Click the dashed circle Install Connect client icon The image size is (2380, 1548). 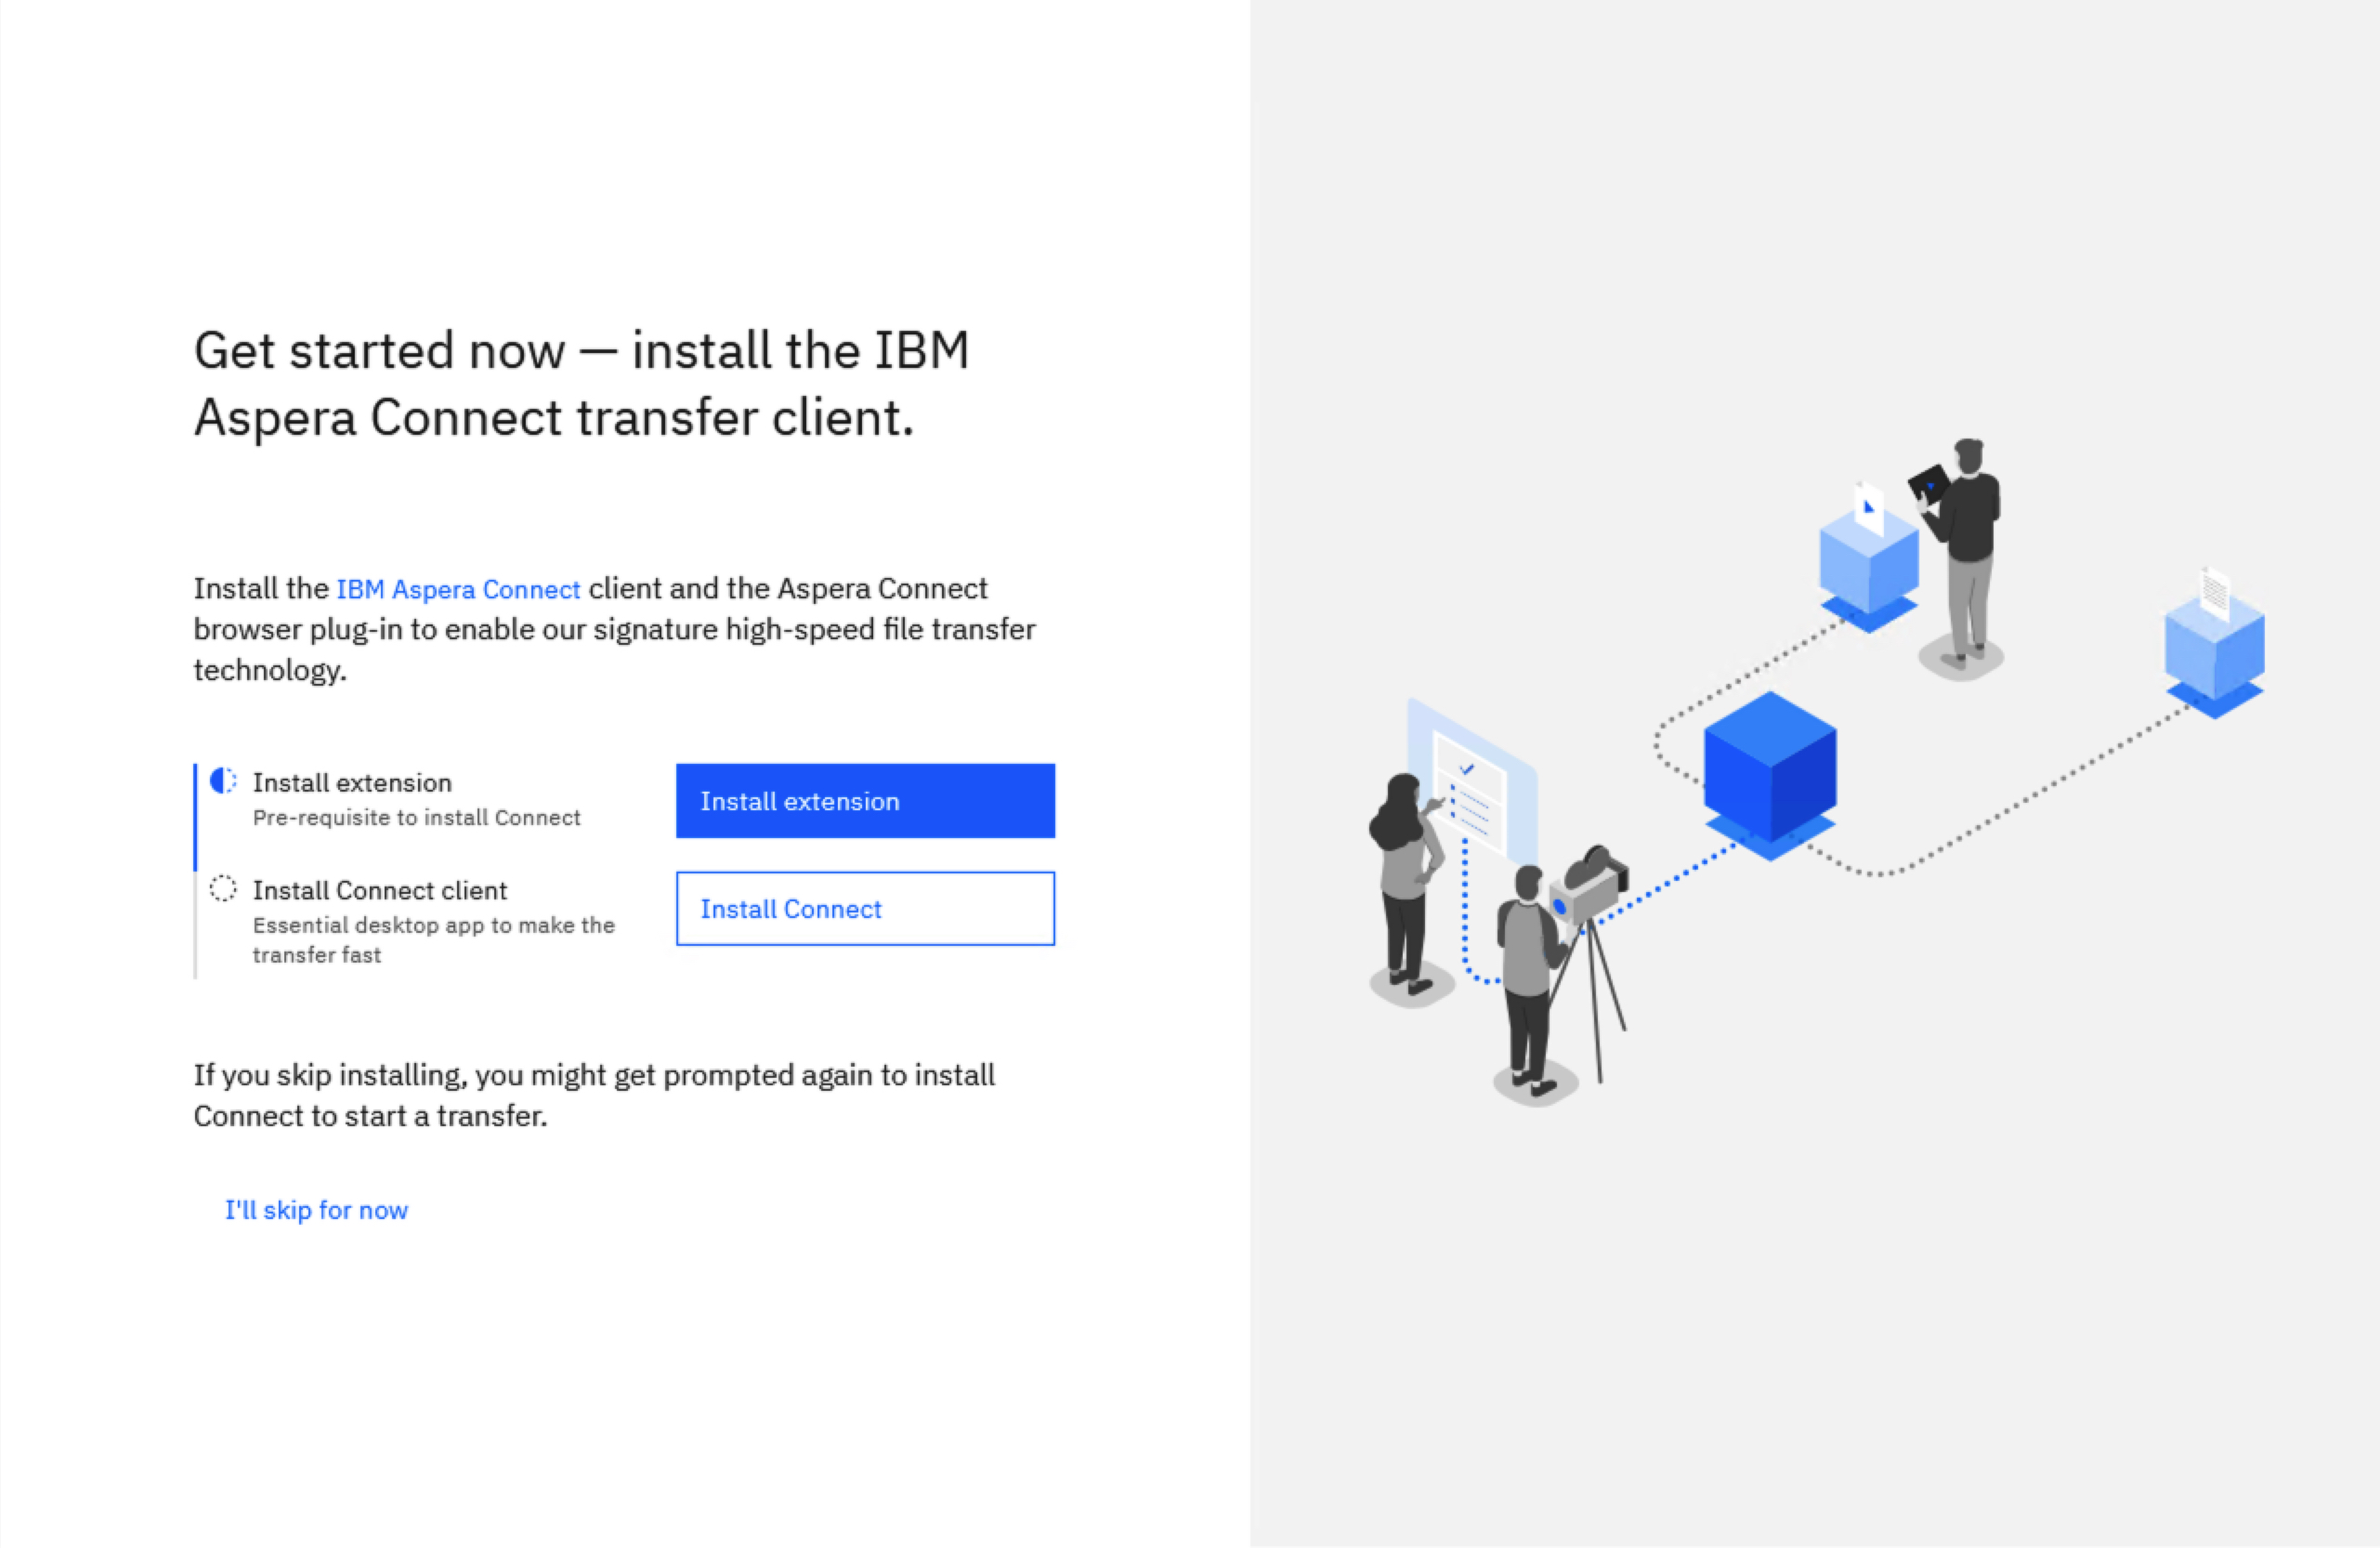[x=223, y=888]
